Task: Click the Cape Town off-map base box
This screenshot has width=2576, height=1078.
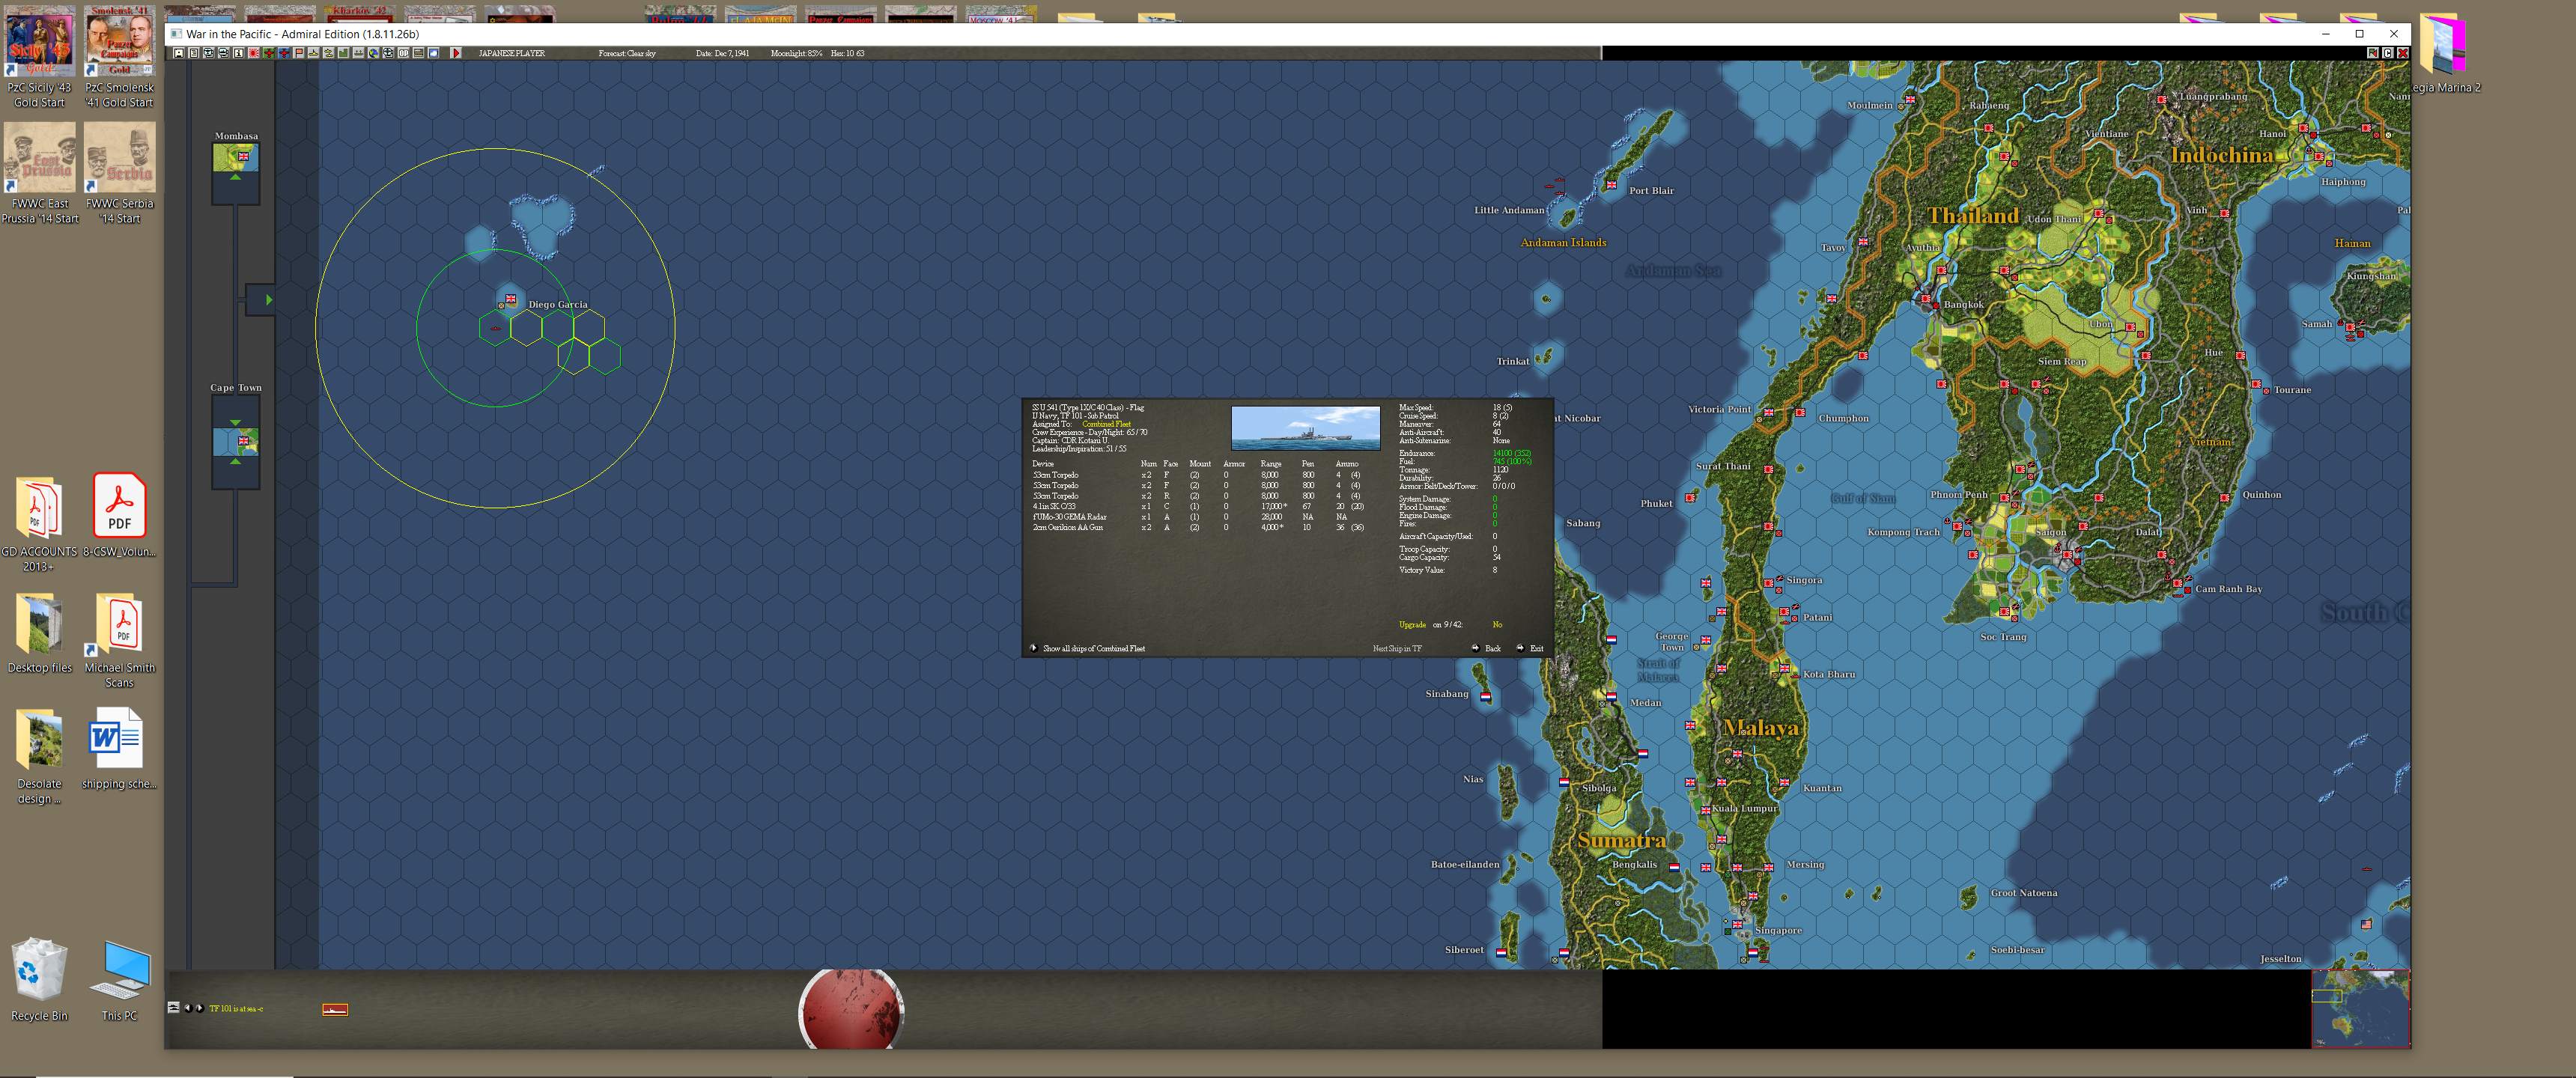Action: coord(235,441)
